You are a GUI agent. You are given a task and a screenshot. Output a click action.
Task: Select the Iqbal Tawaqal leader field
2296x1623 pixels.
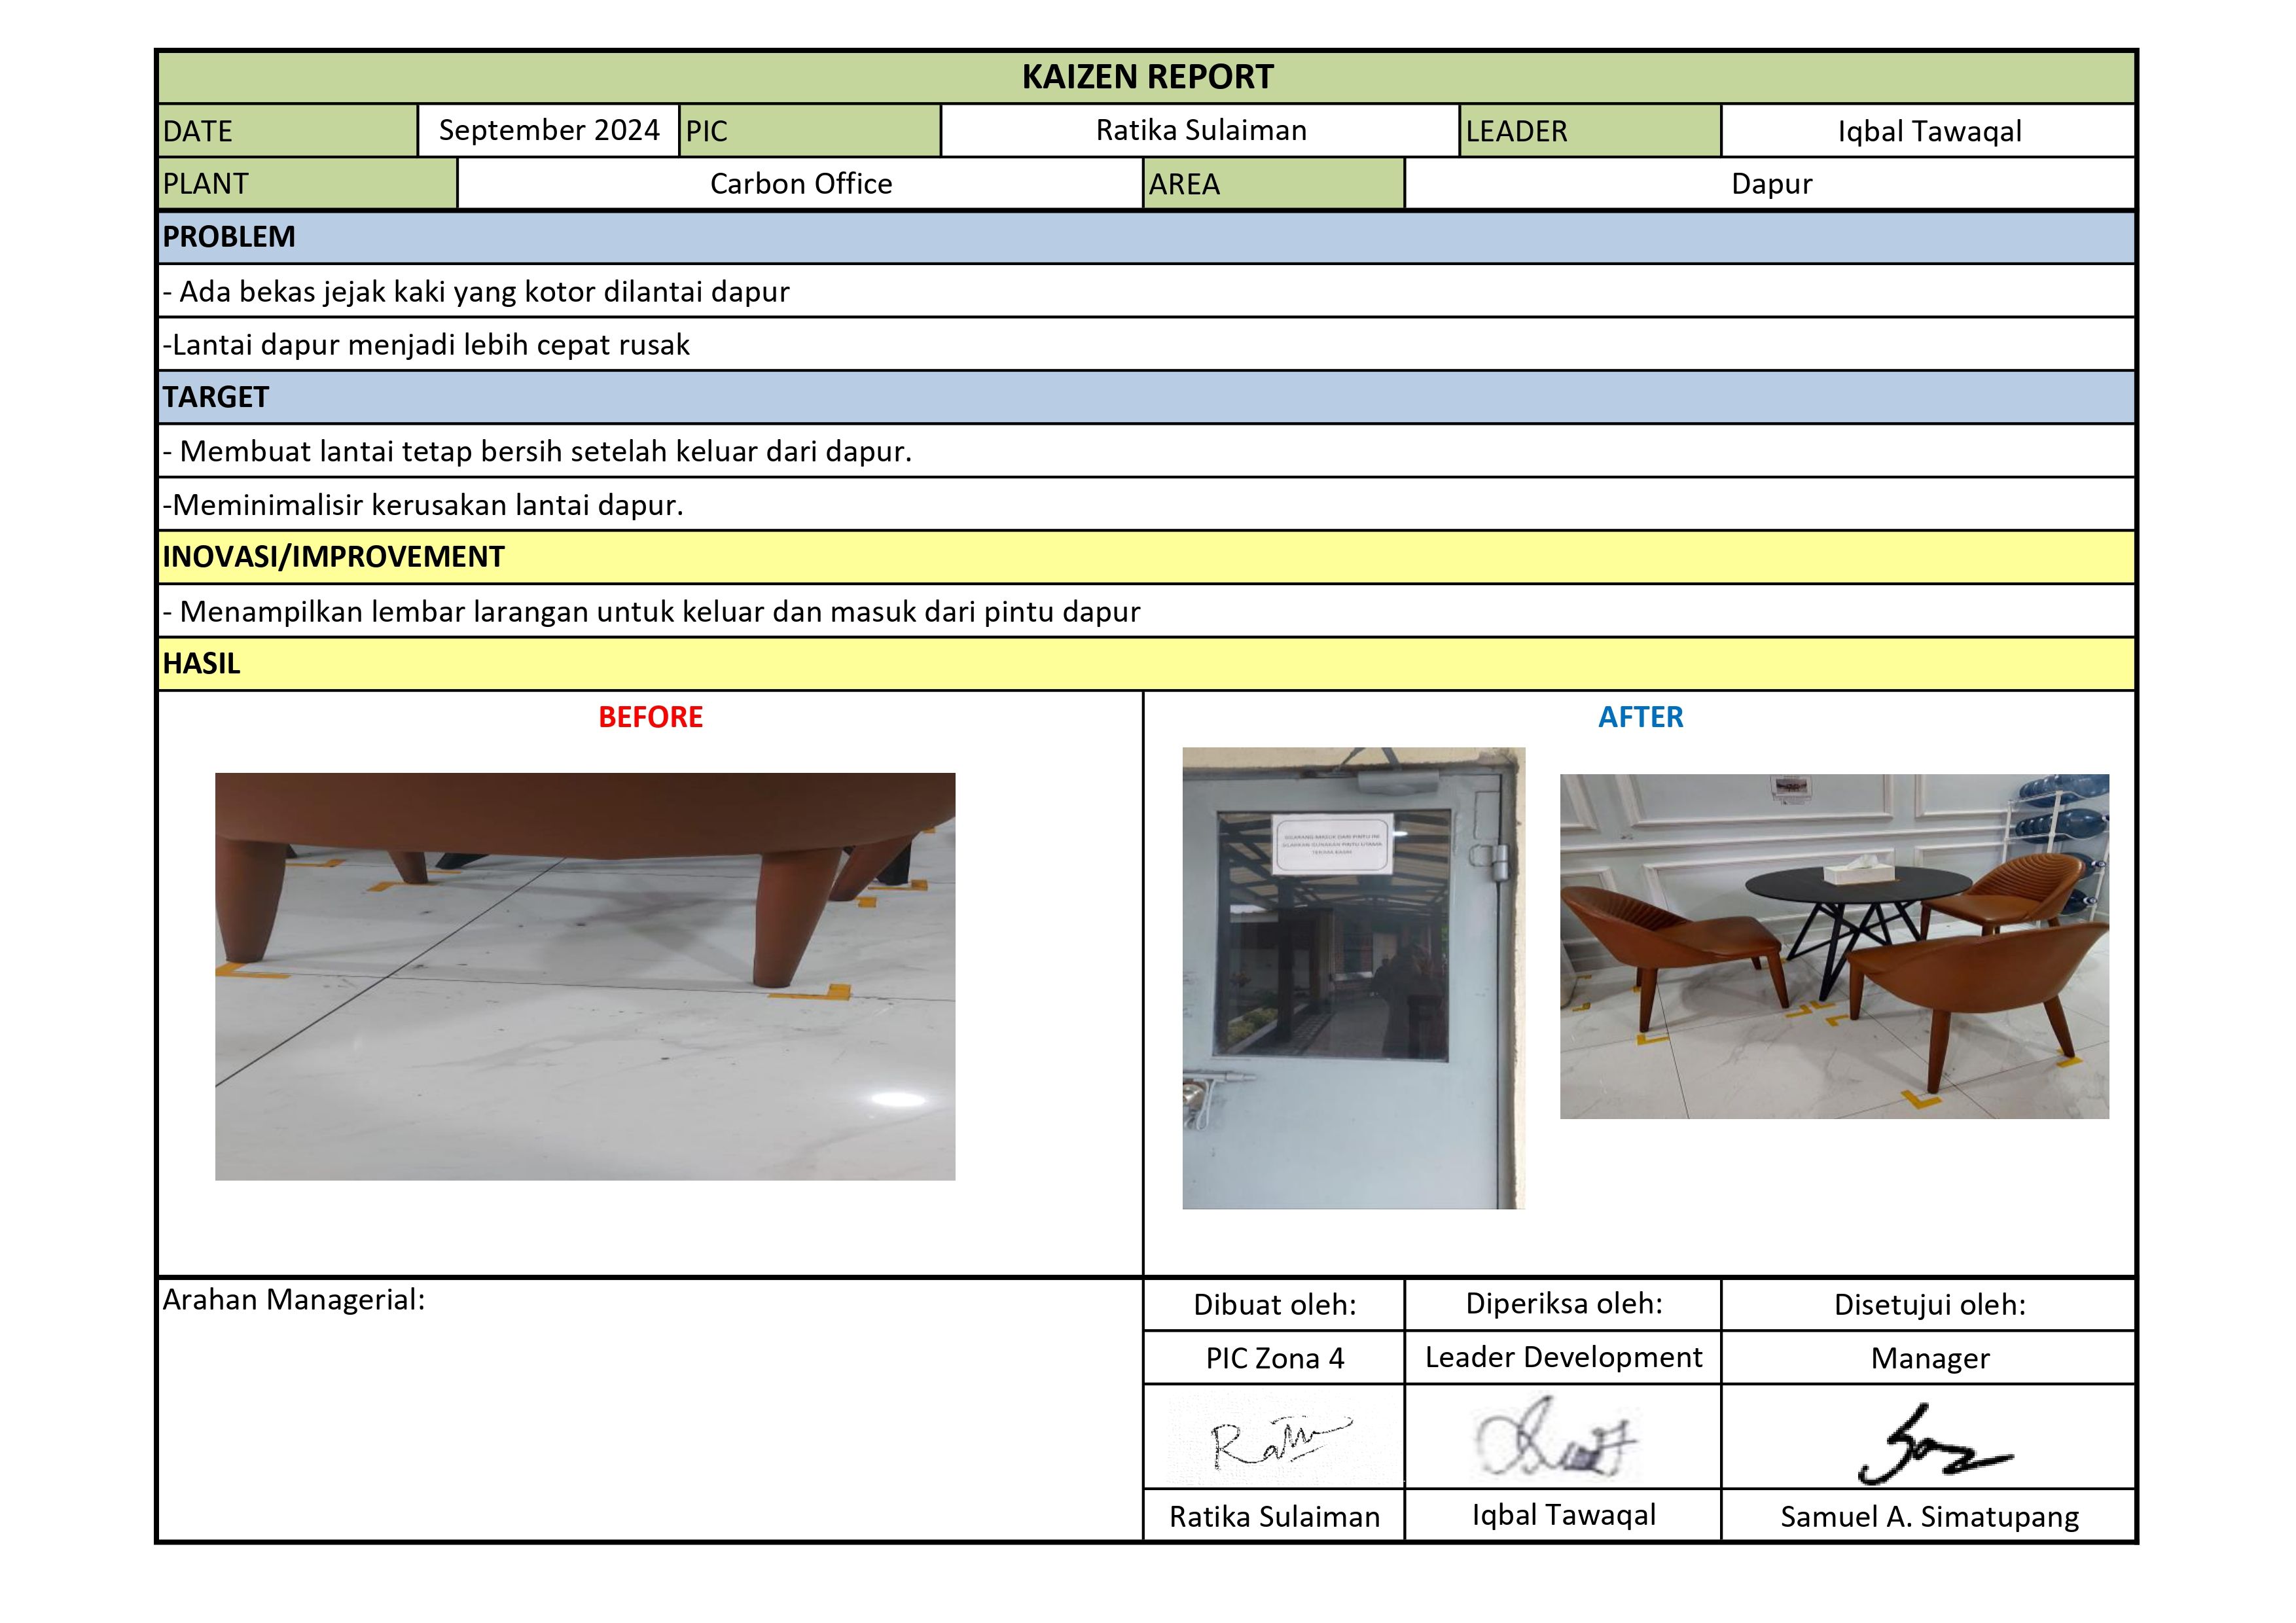1928,132
